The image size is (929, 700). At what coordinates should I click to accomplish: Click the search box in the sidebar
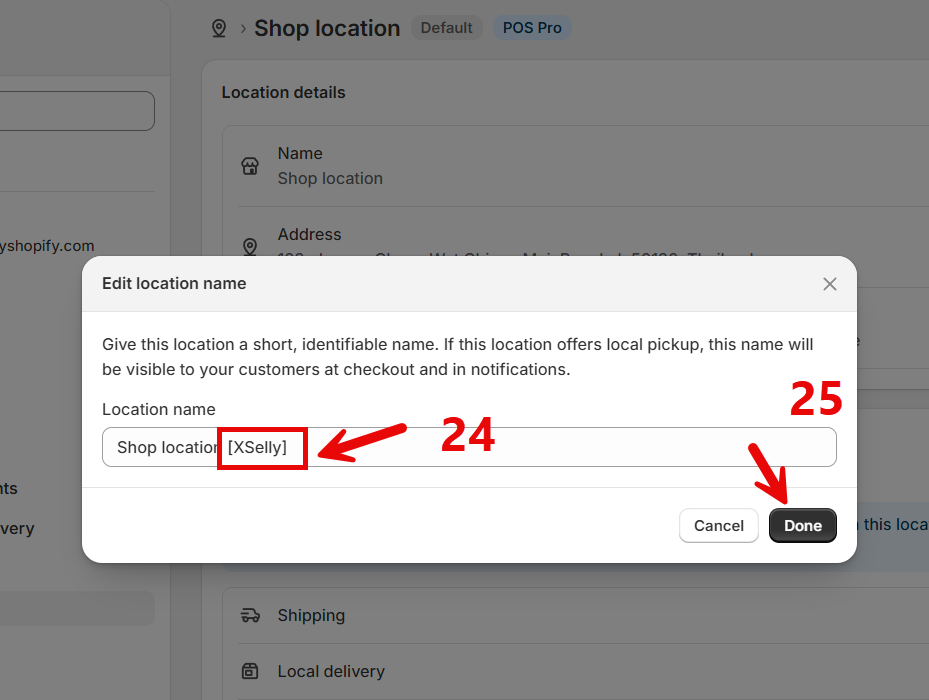pos(77,111)
